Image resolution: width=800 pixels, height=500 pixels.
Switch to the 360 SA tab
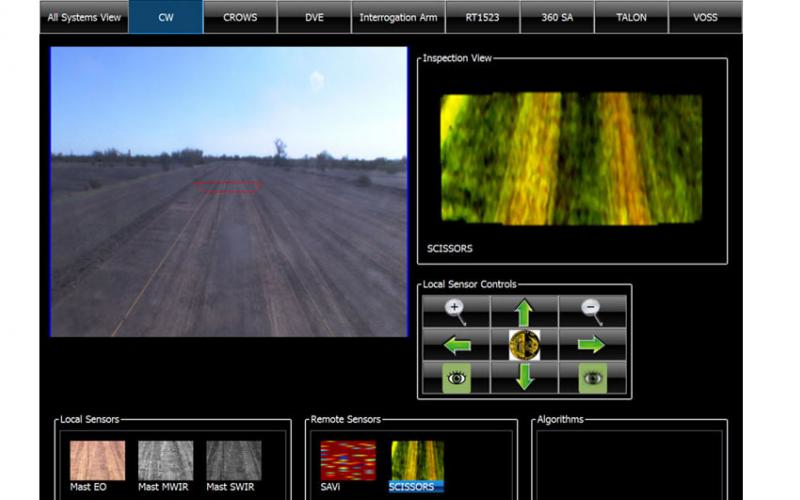point(556,17)
